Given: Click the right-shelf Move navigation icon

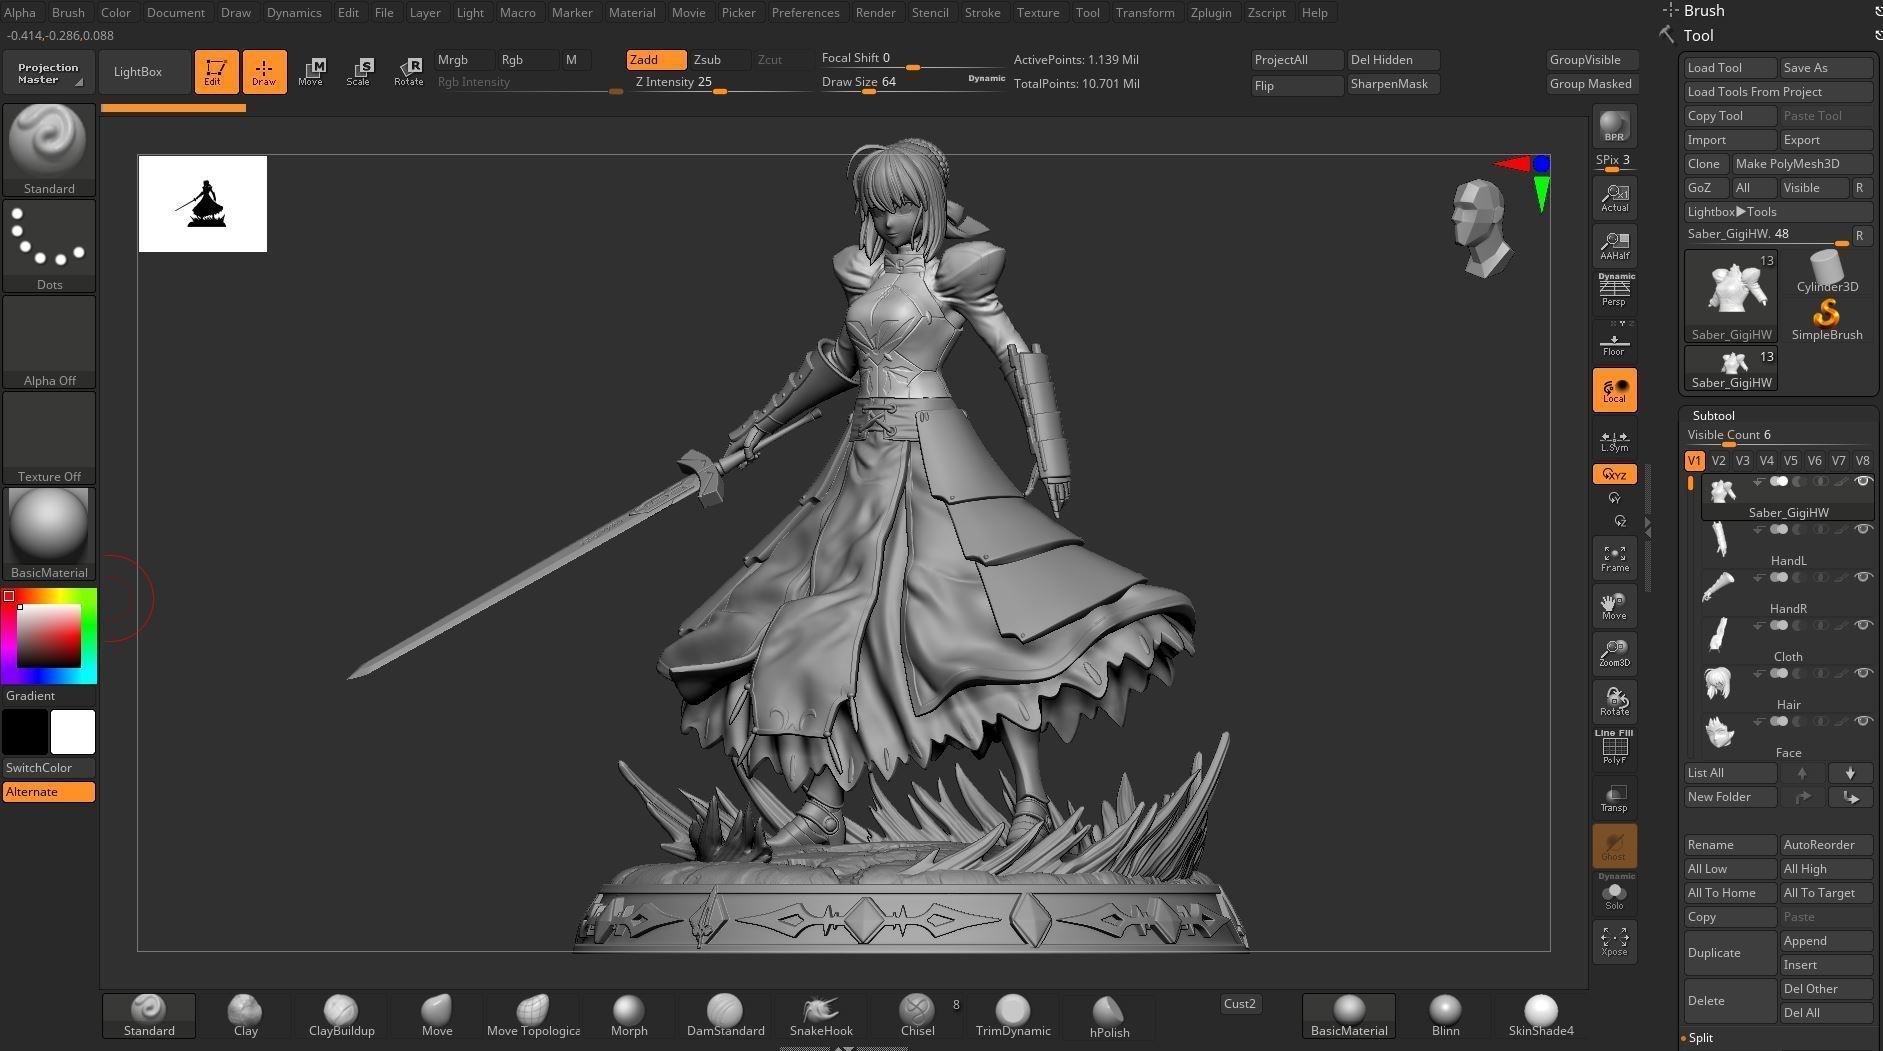Looking at the screenshot, I should point(1614,605).
